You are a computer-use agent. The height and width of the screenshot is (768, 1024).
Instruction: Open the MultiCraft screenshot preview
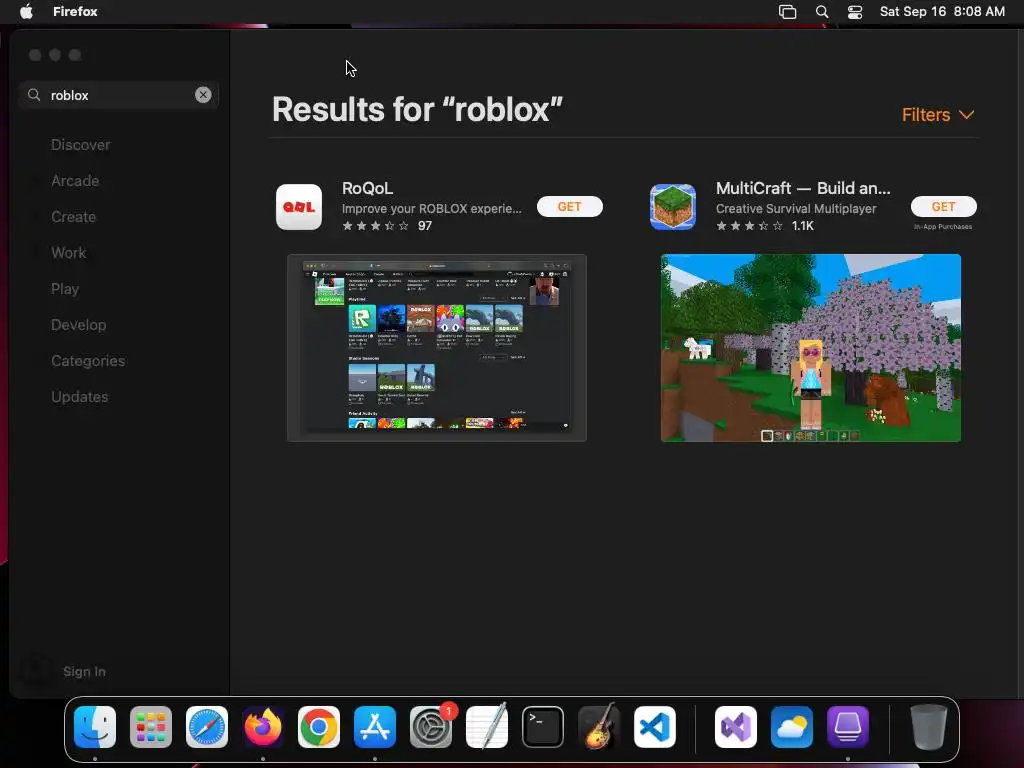(811, 348)
